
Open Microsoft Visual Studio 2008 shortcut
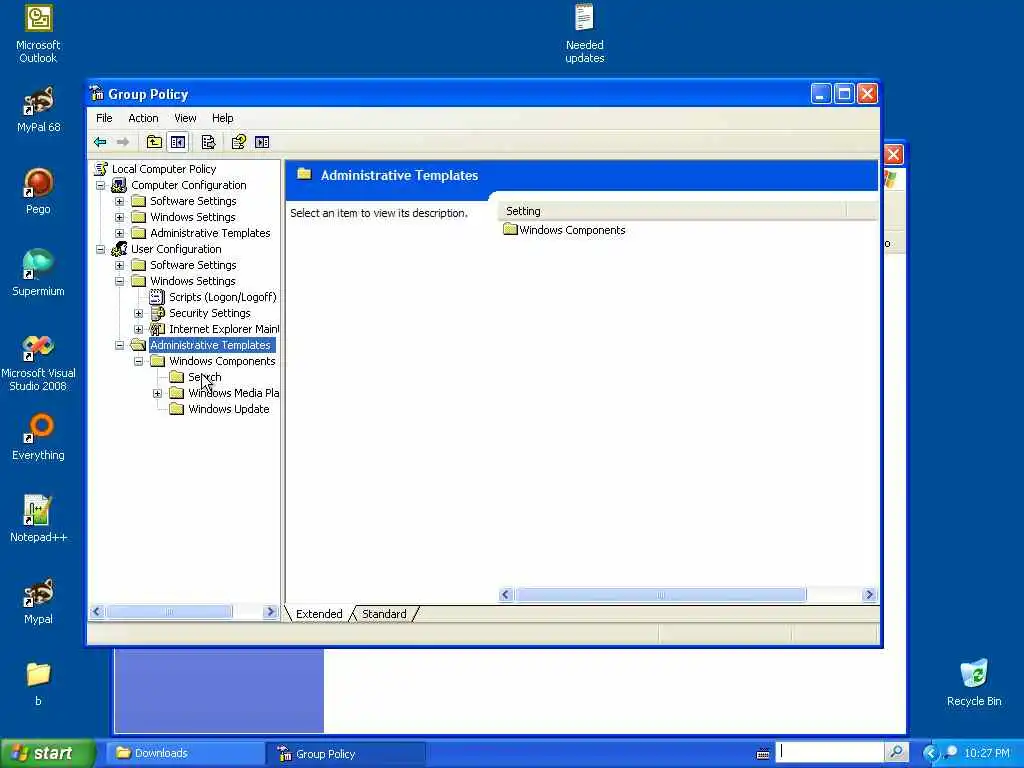pos(38,363)
